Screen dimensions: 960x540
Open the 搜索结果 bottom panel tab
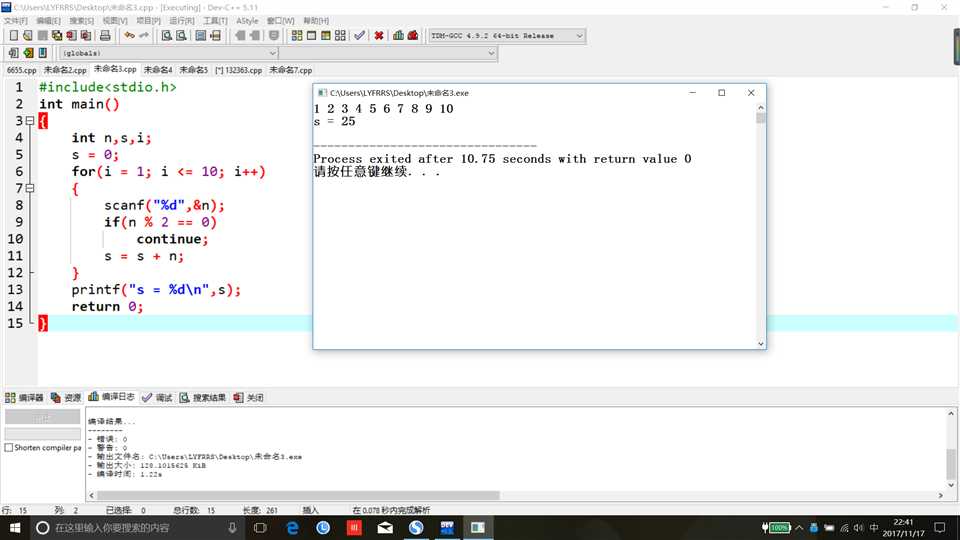point(203,398)
